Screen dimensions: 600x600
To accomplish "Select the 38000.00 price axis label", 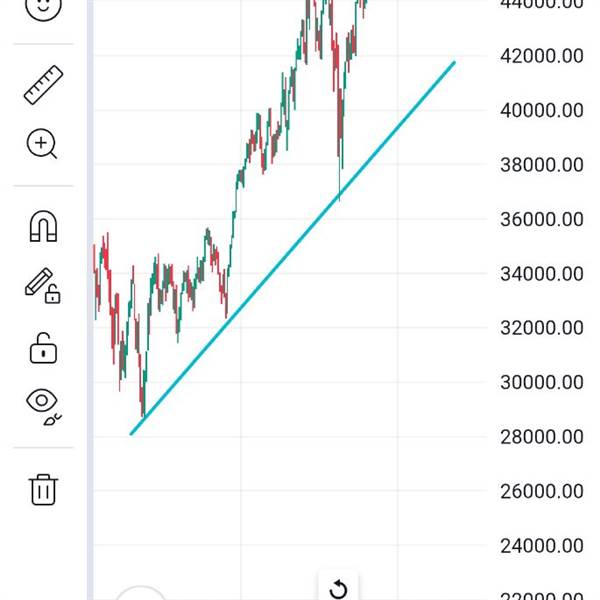I will (541, 164).
